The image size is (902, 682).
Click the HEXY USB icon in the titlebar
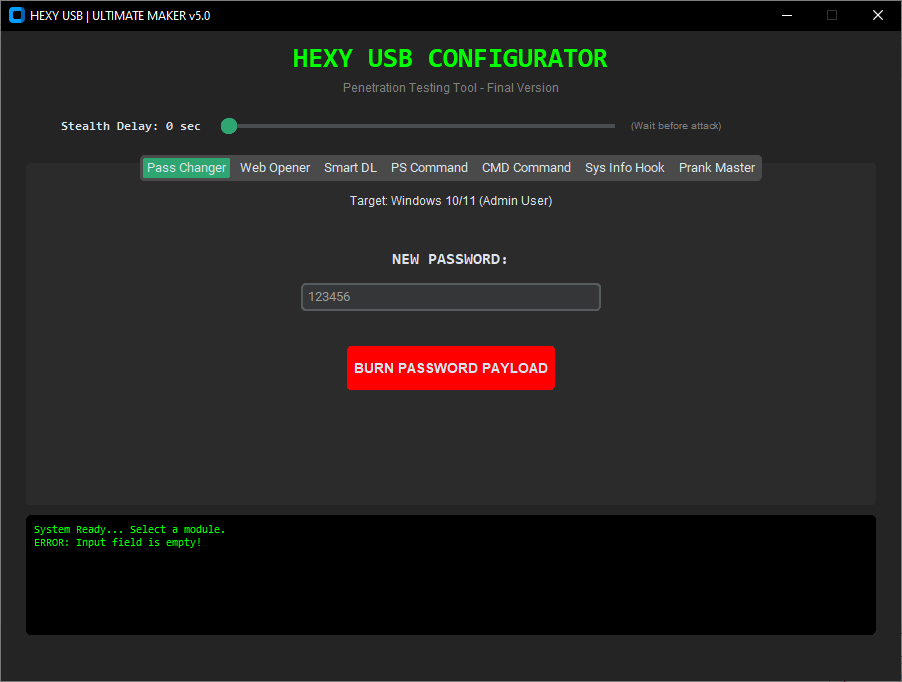click(x=15, y=15)
